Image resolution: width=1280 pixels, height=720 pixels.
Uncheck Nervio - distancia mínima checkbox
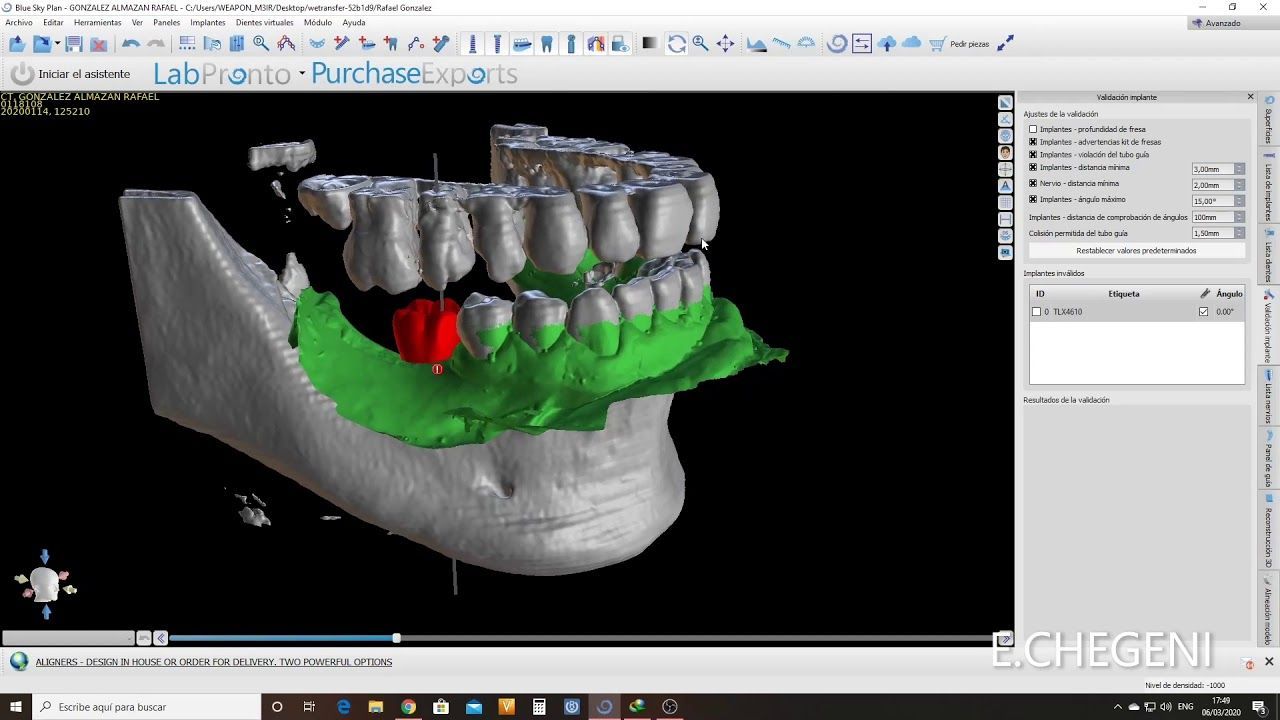point(1033,184)
